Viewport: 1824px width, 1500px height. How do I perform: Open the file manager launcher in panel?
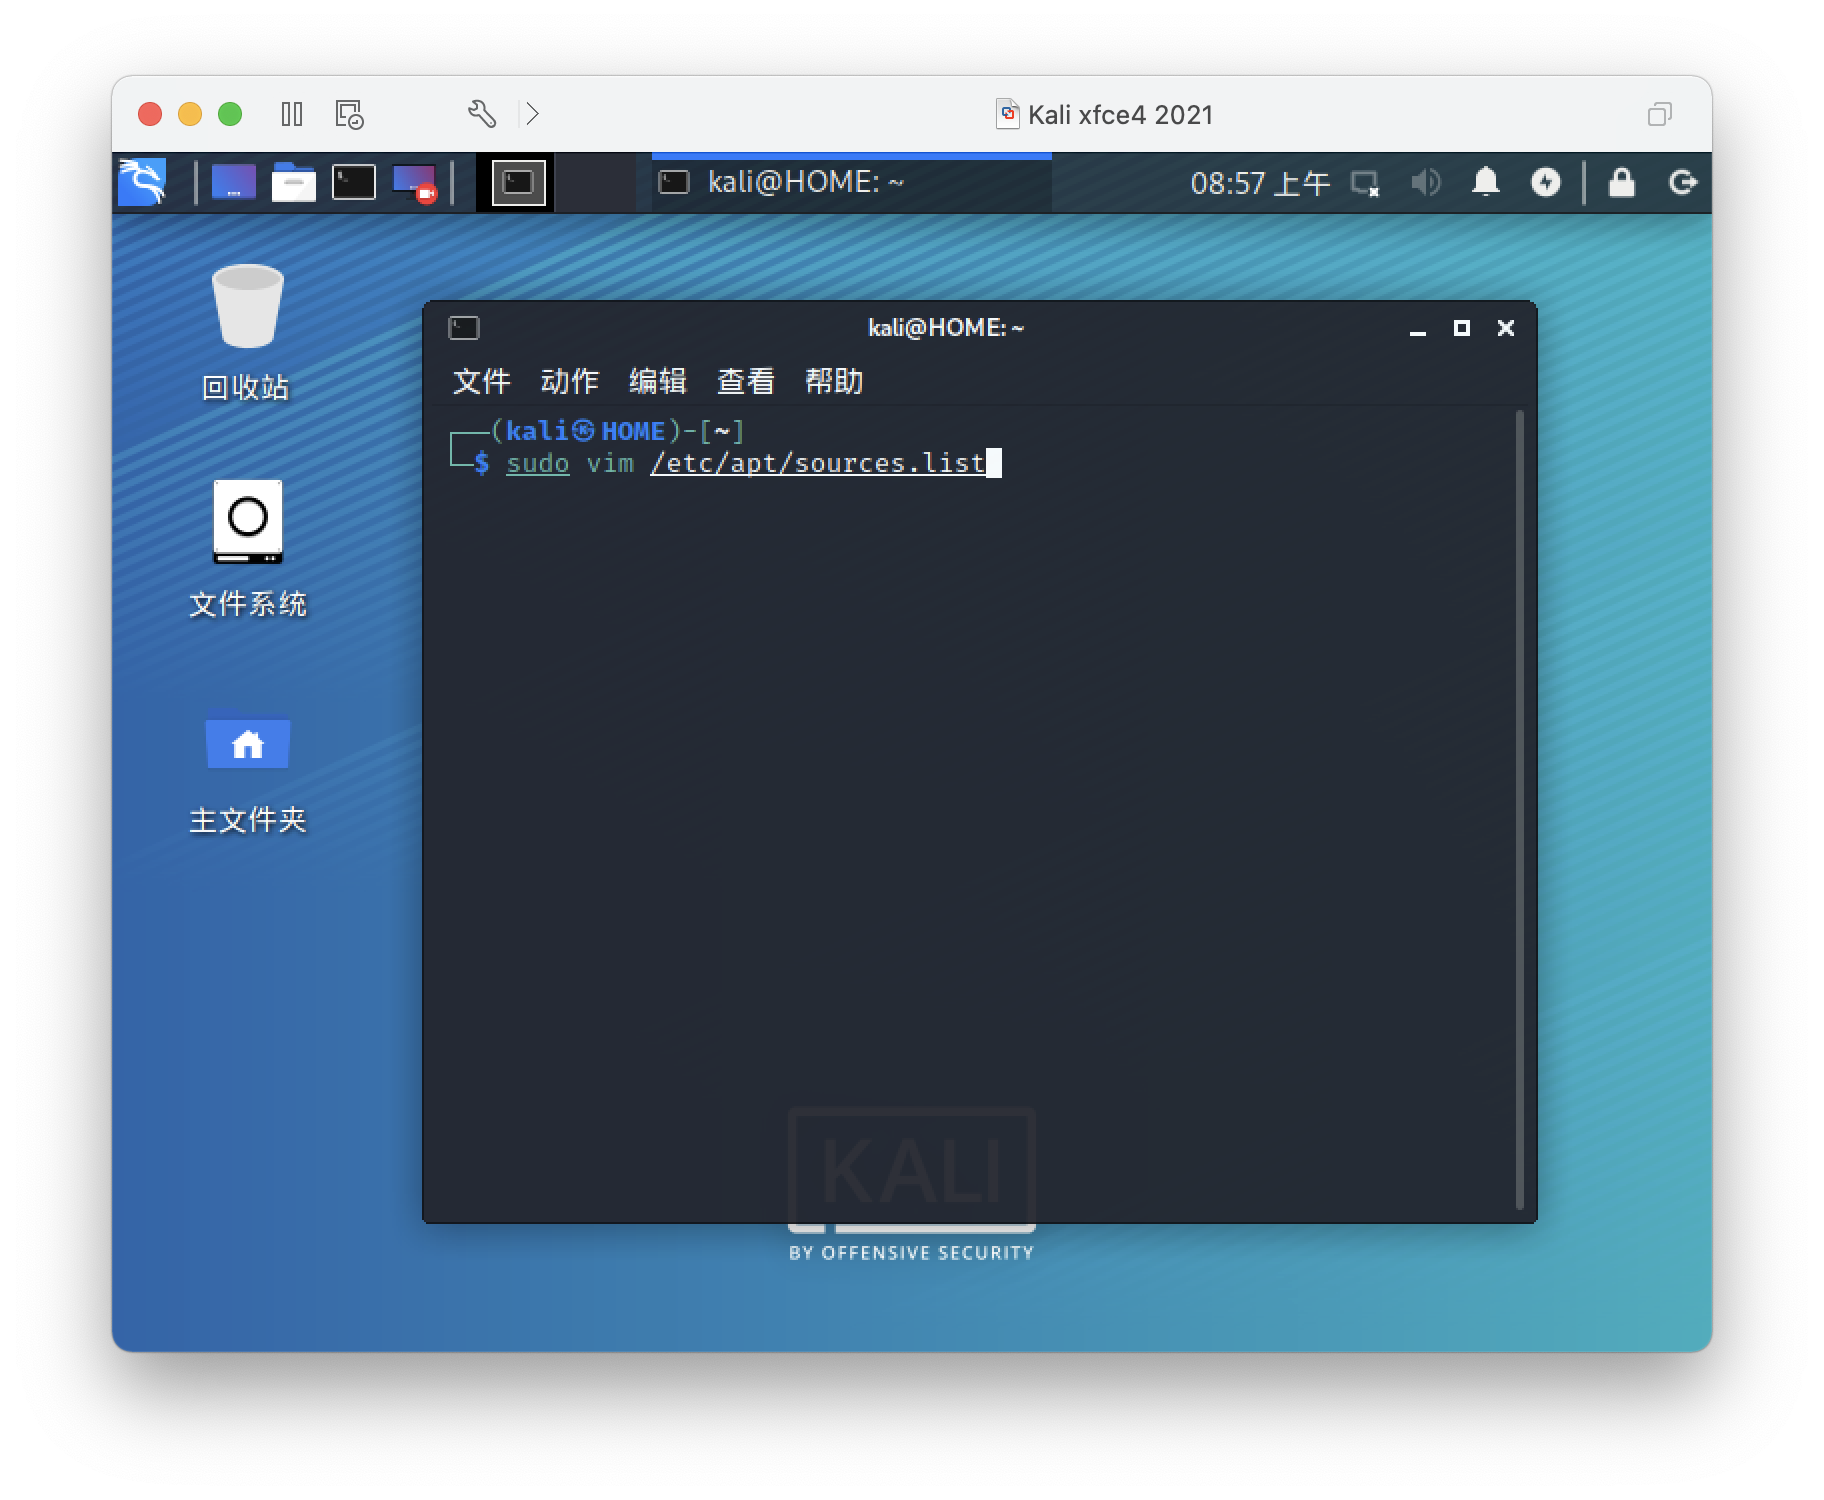tap(293, 182)
